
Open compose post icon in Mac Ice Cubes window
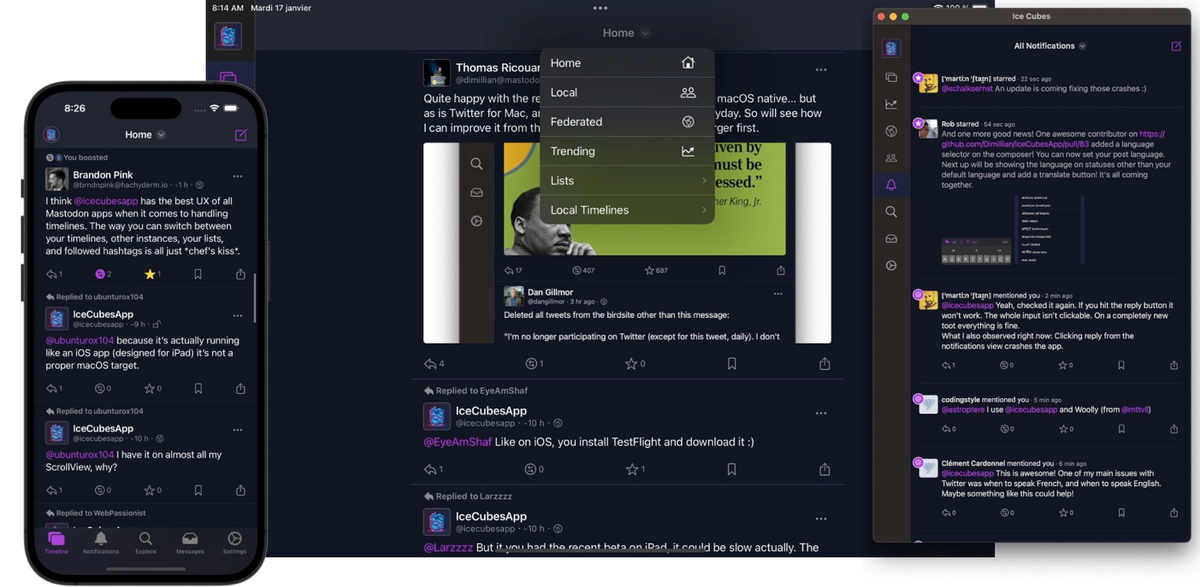(1176, 46)
